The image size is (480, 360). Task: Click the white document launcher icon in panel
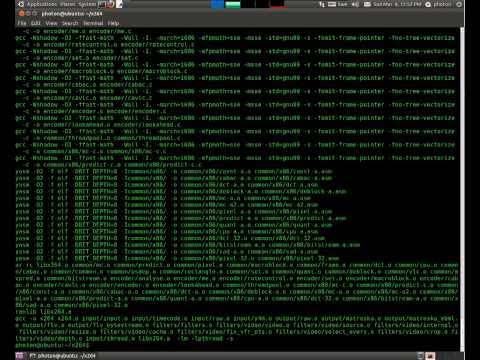coord(119,4)
